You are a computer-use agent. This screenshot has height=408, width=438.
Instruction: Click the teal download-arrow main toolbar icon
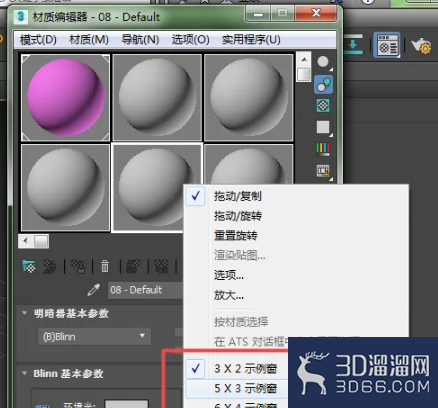click(353, 44)
